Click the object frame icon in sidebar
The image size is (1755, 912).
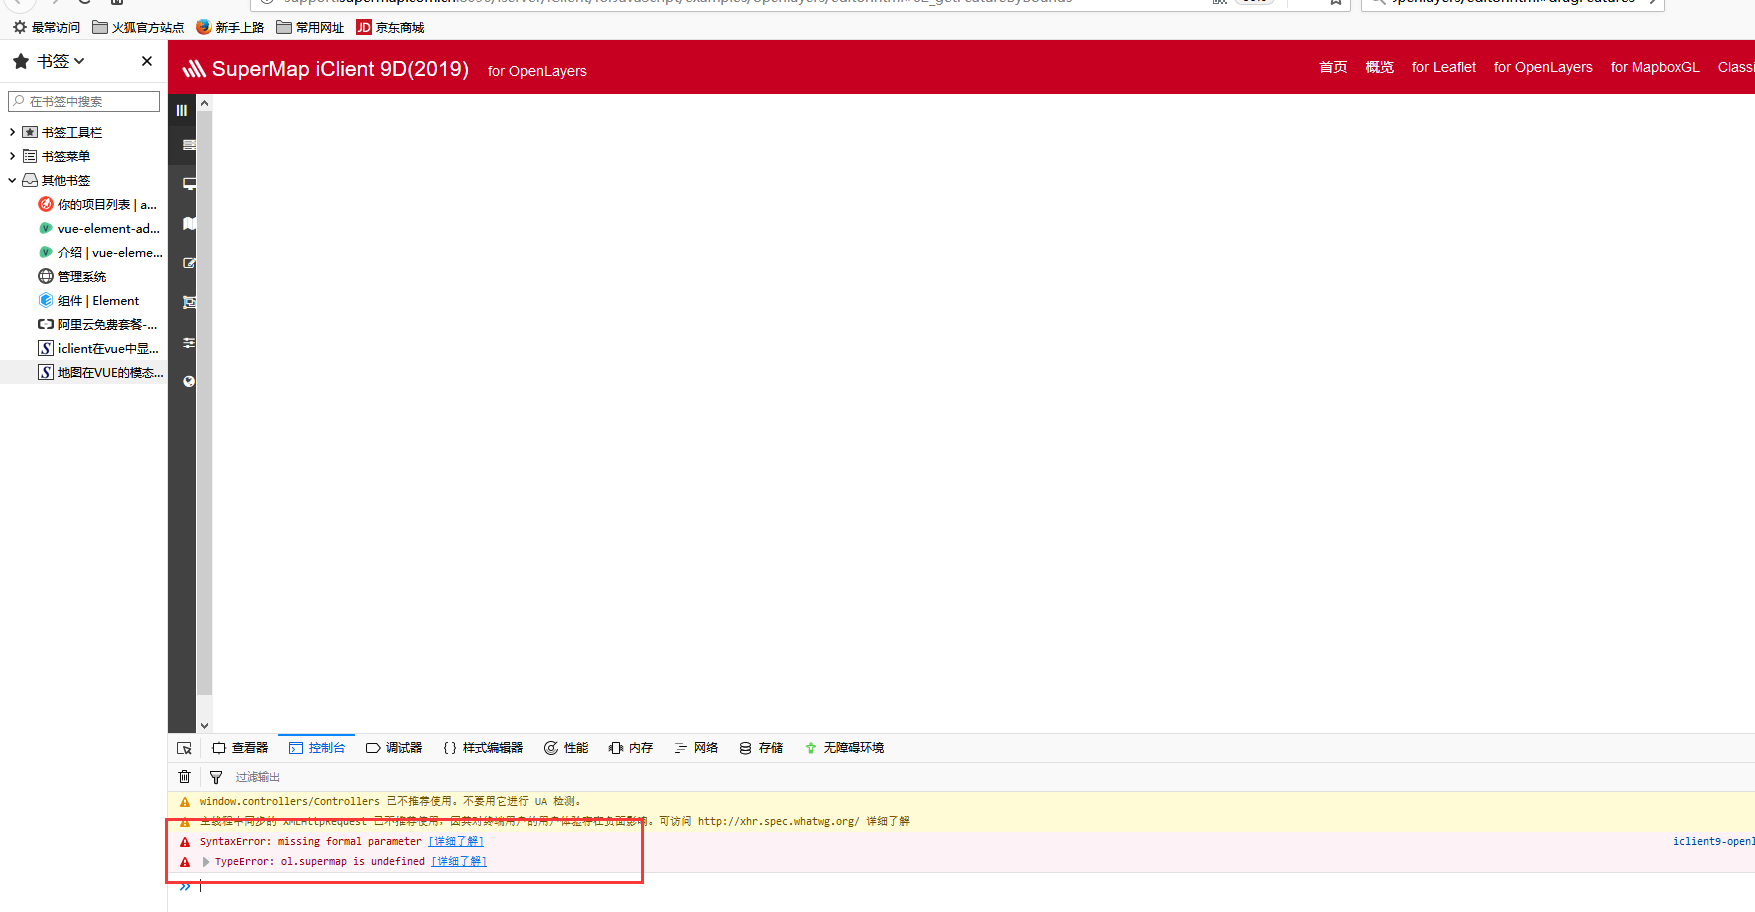(x=189, y=302)
